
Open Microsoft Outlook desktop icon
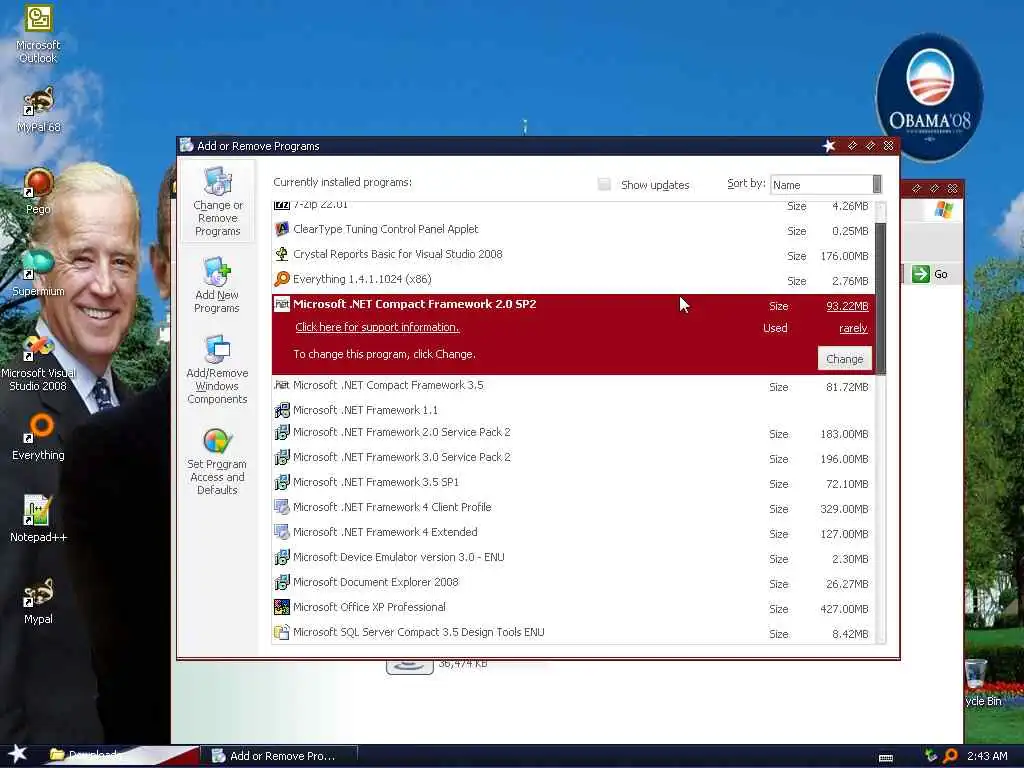pyautogui.click(x=38, y=34)
